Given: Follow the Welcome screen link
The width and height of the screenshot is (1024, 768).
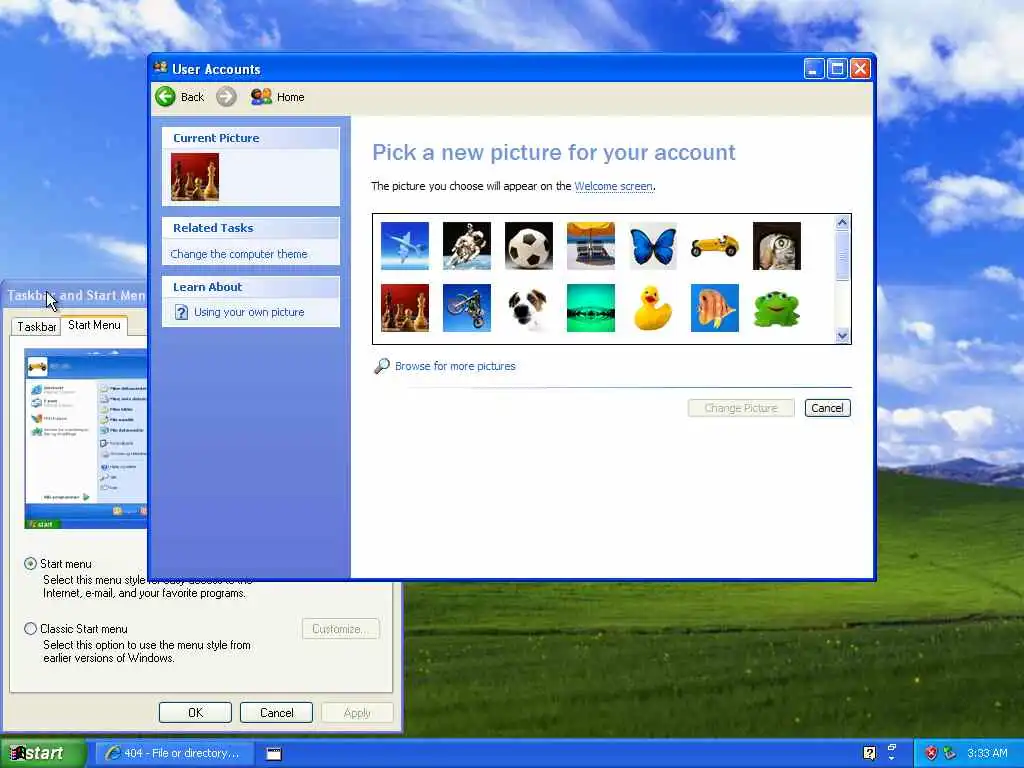Looking at the screenshot, I should coord(613,186).
